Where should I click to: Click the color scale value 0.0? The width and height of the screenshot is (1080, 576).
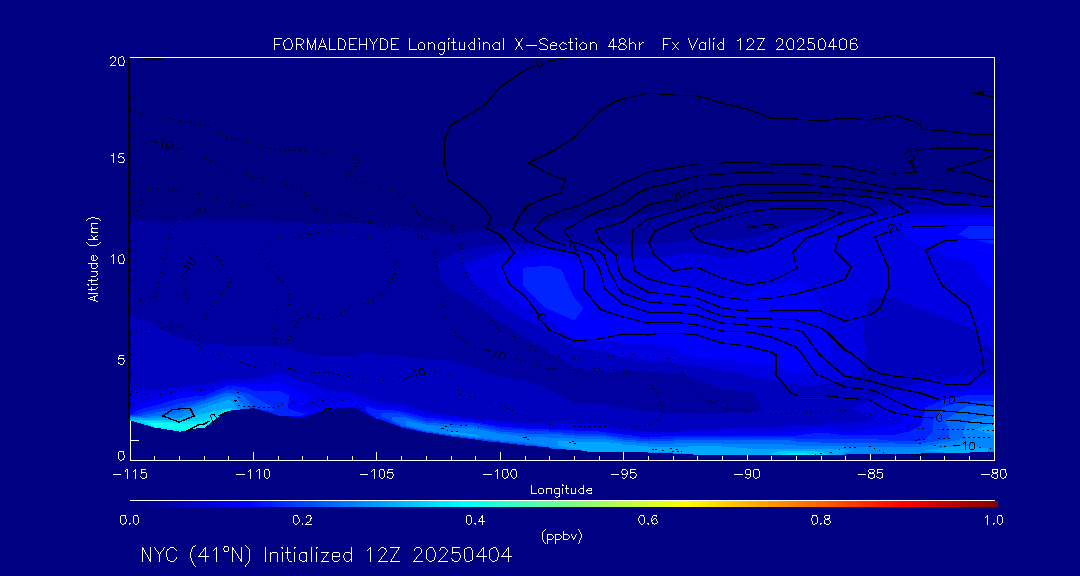point(129,520)
